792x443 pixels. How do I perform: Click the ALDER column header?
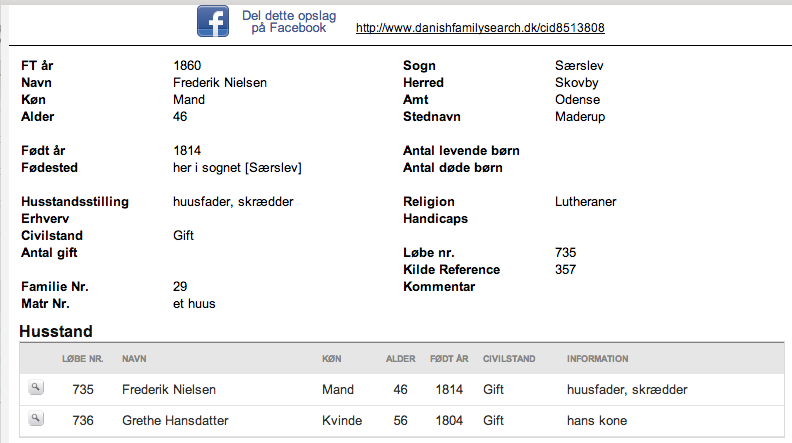(401, 359)
